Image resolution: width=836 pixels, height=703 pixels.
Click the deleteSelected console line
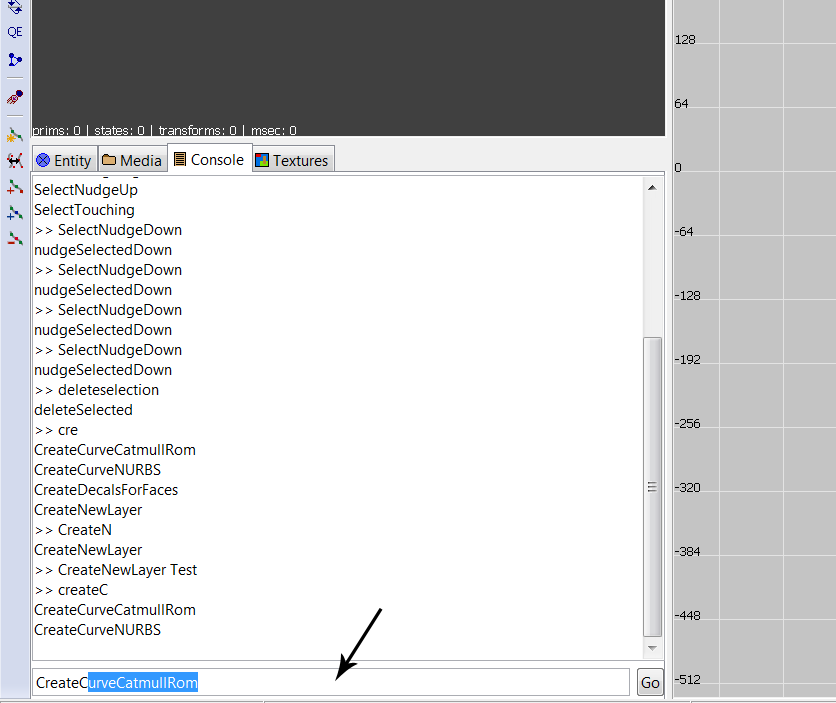[x=83, y=410]
